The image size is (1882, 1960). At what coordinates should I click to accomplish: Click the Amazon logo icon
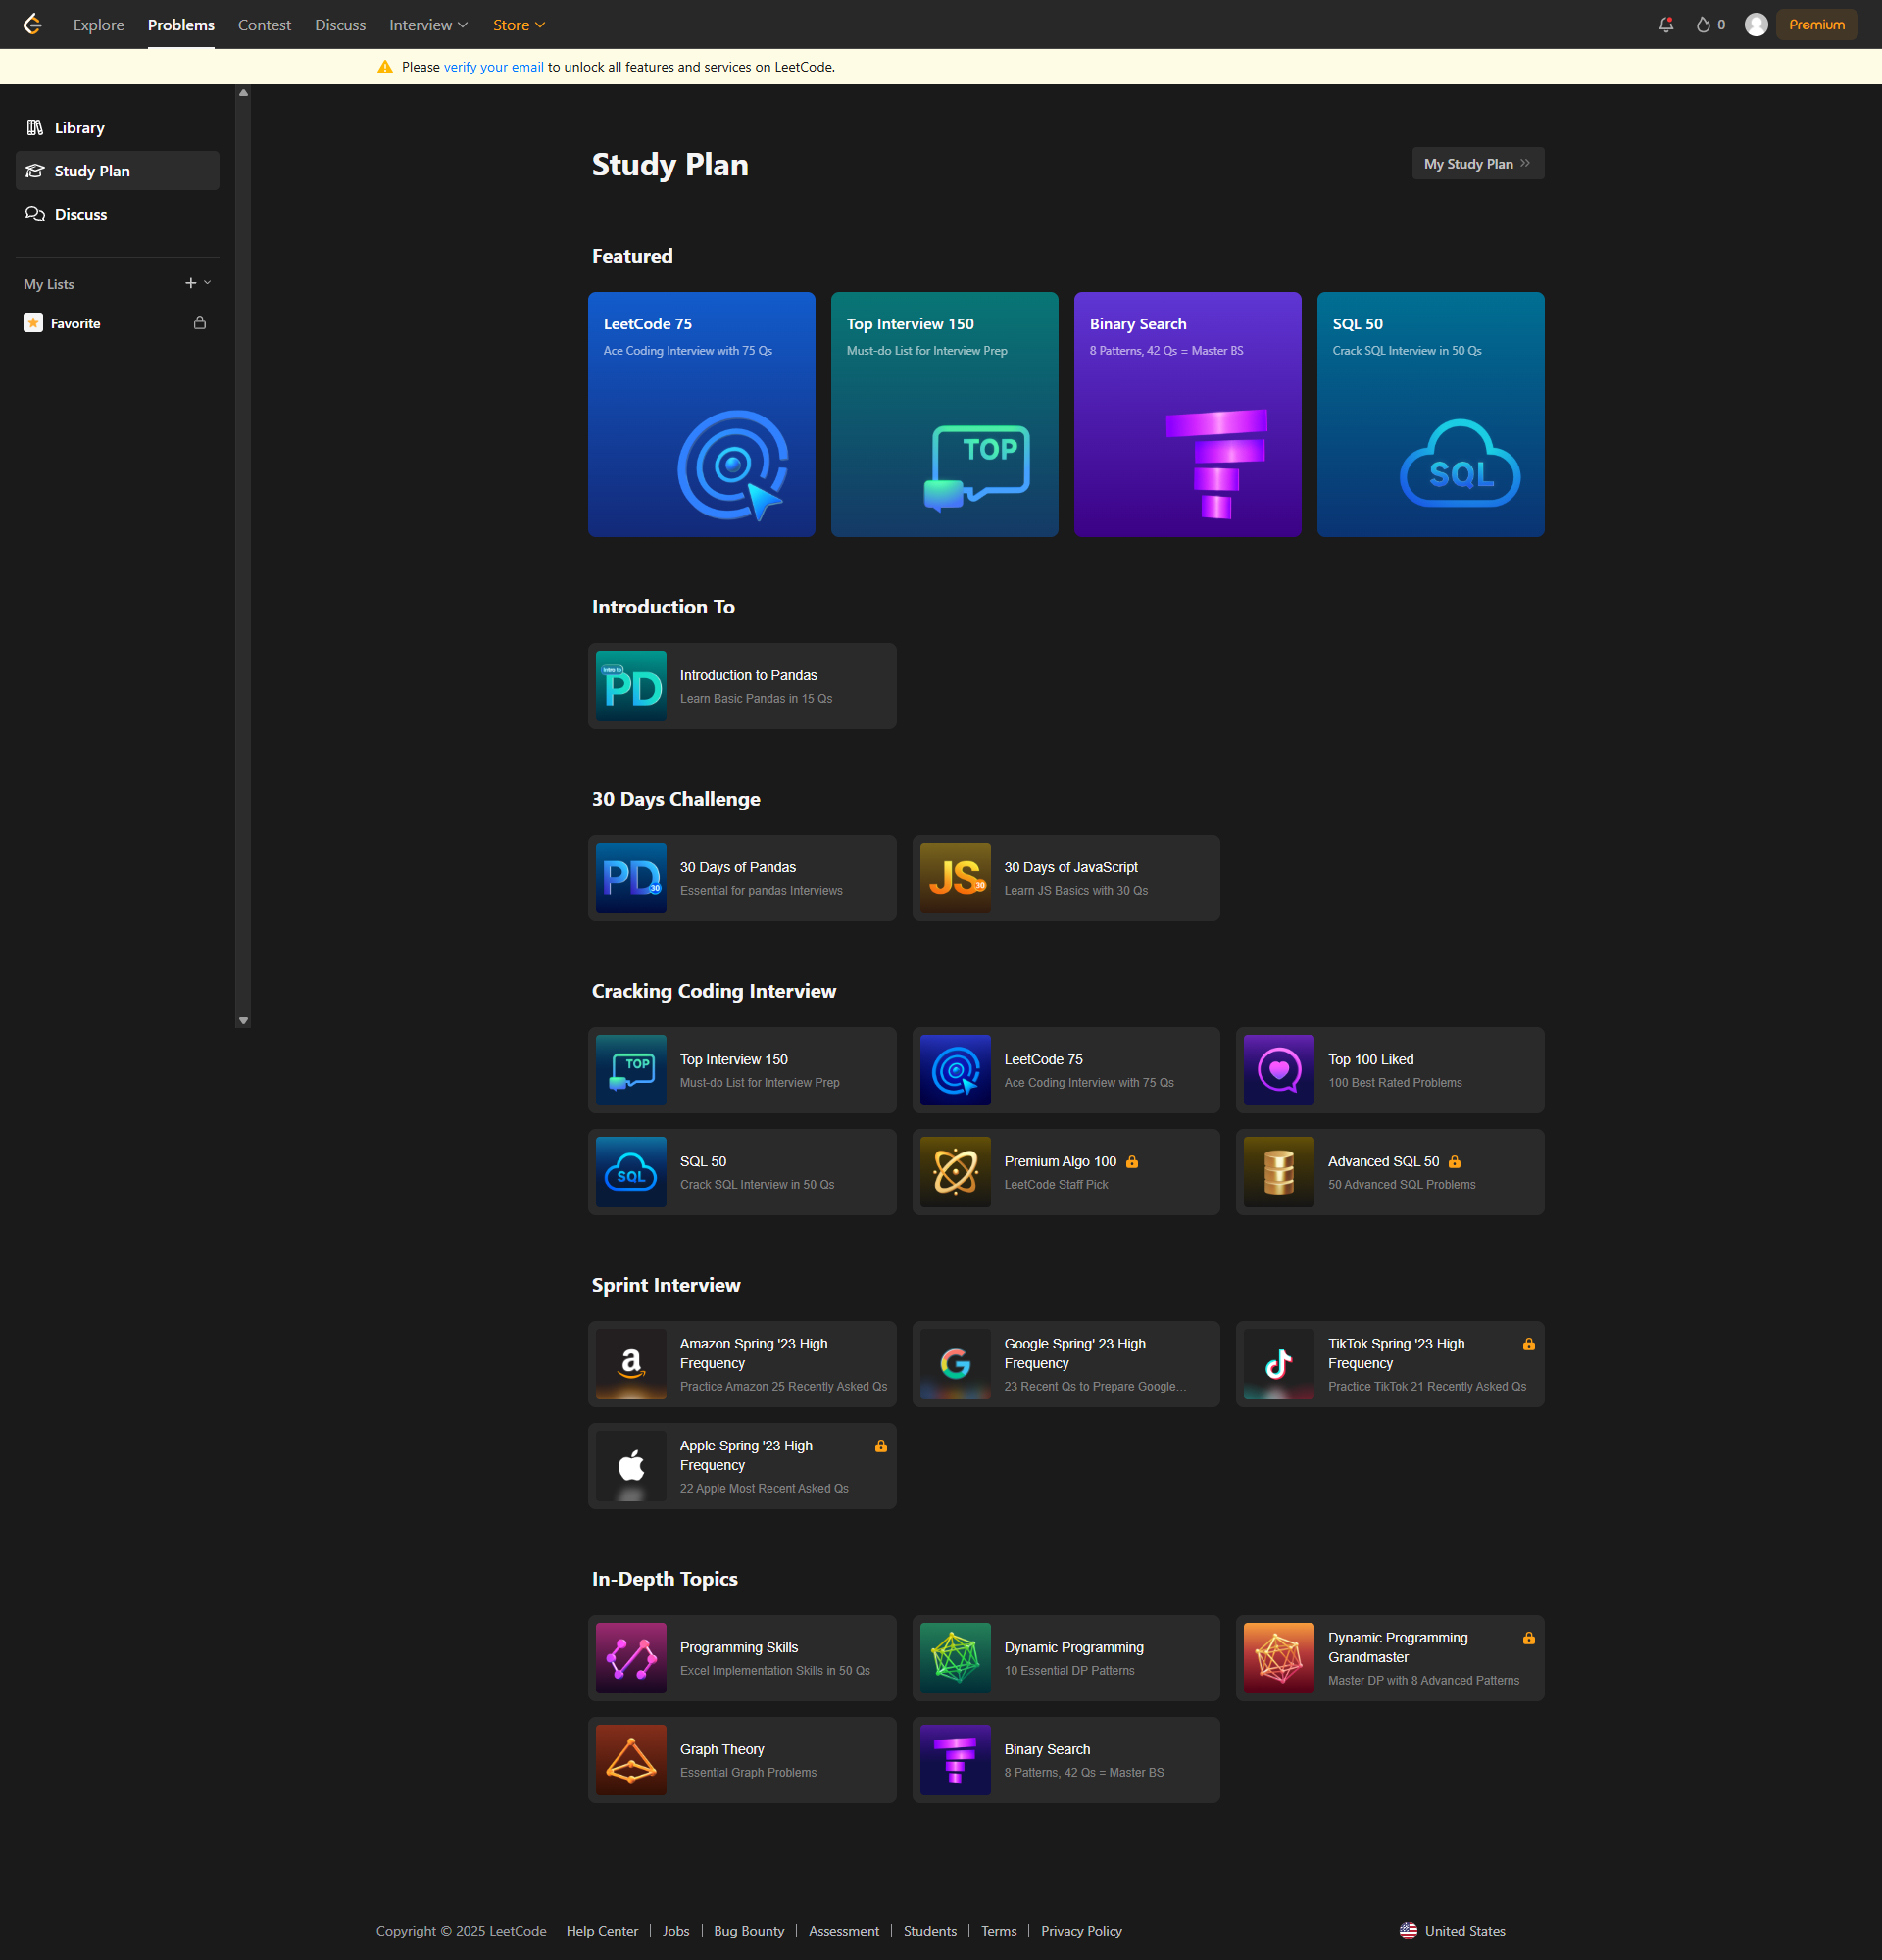(631, 1364)
